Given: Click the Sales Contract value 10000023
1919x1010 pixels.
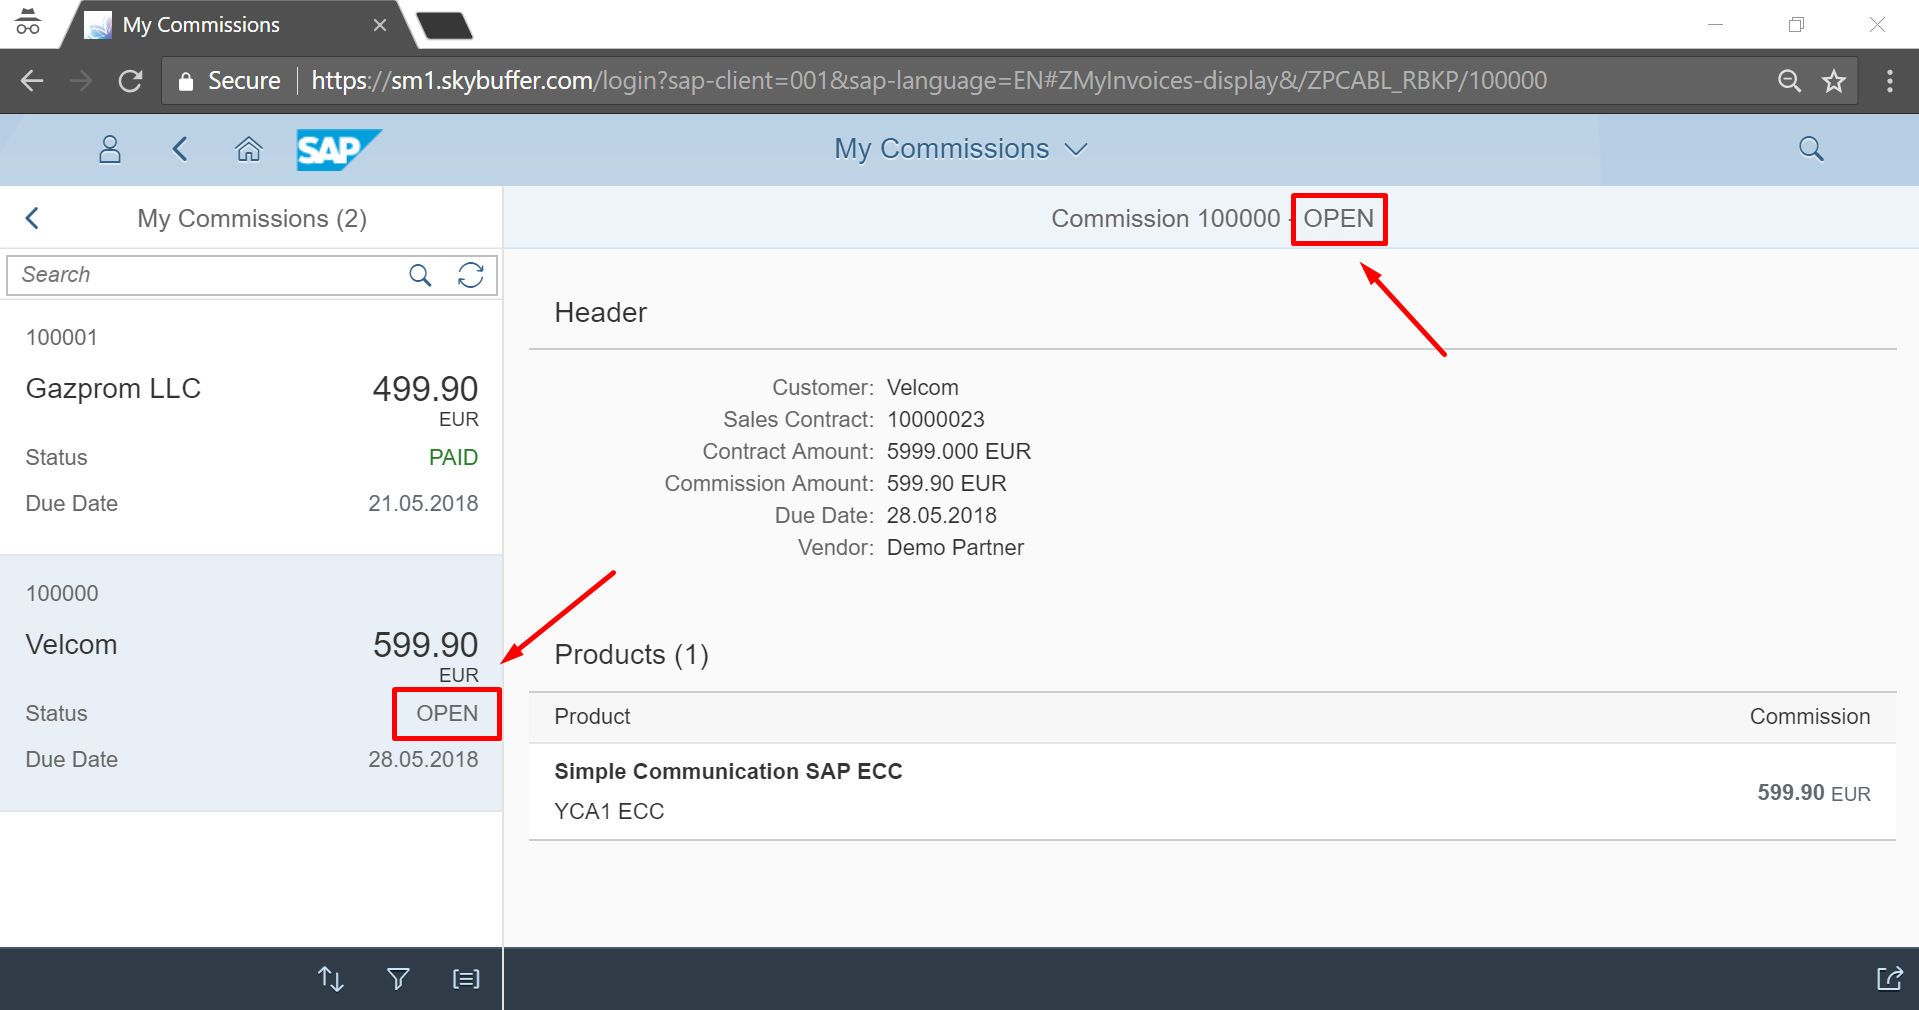Looking at the screenshot, I should (x=936, y=420).
